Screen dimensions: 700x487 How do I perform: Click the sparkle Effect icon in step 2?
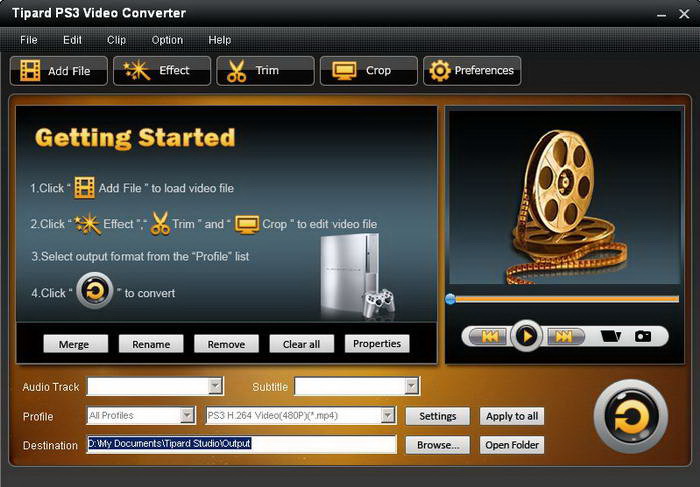(87, 223)
